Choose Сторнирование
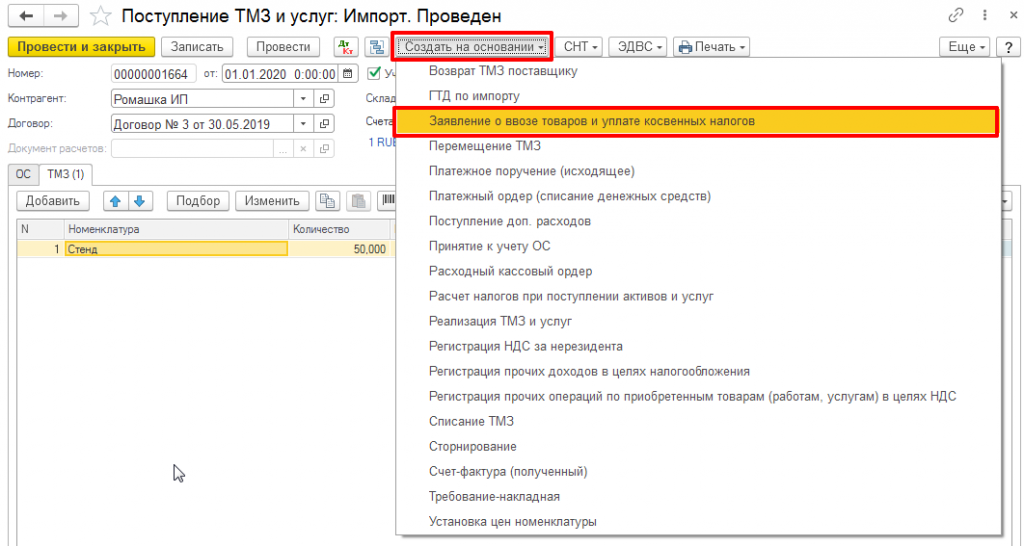This screenshot has width=1024, height=546. pyautogui.click(x=472, y=447)
